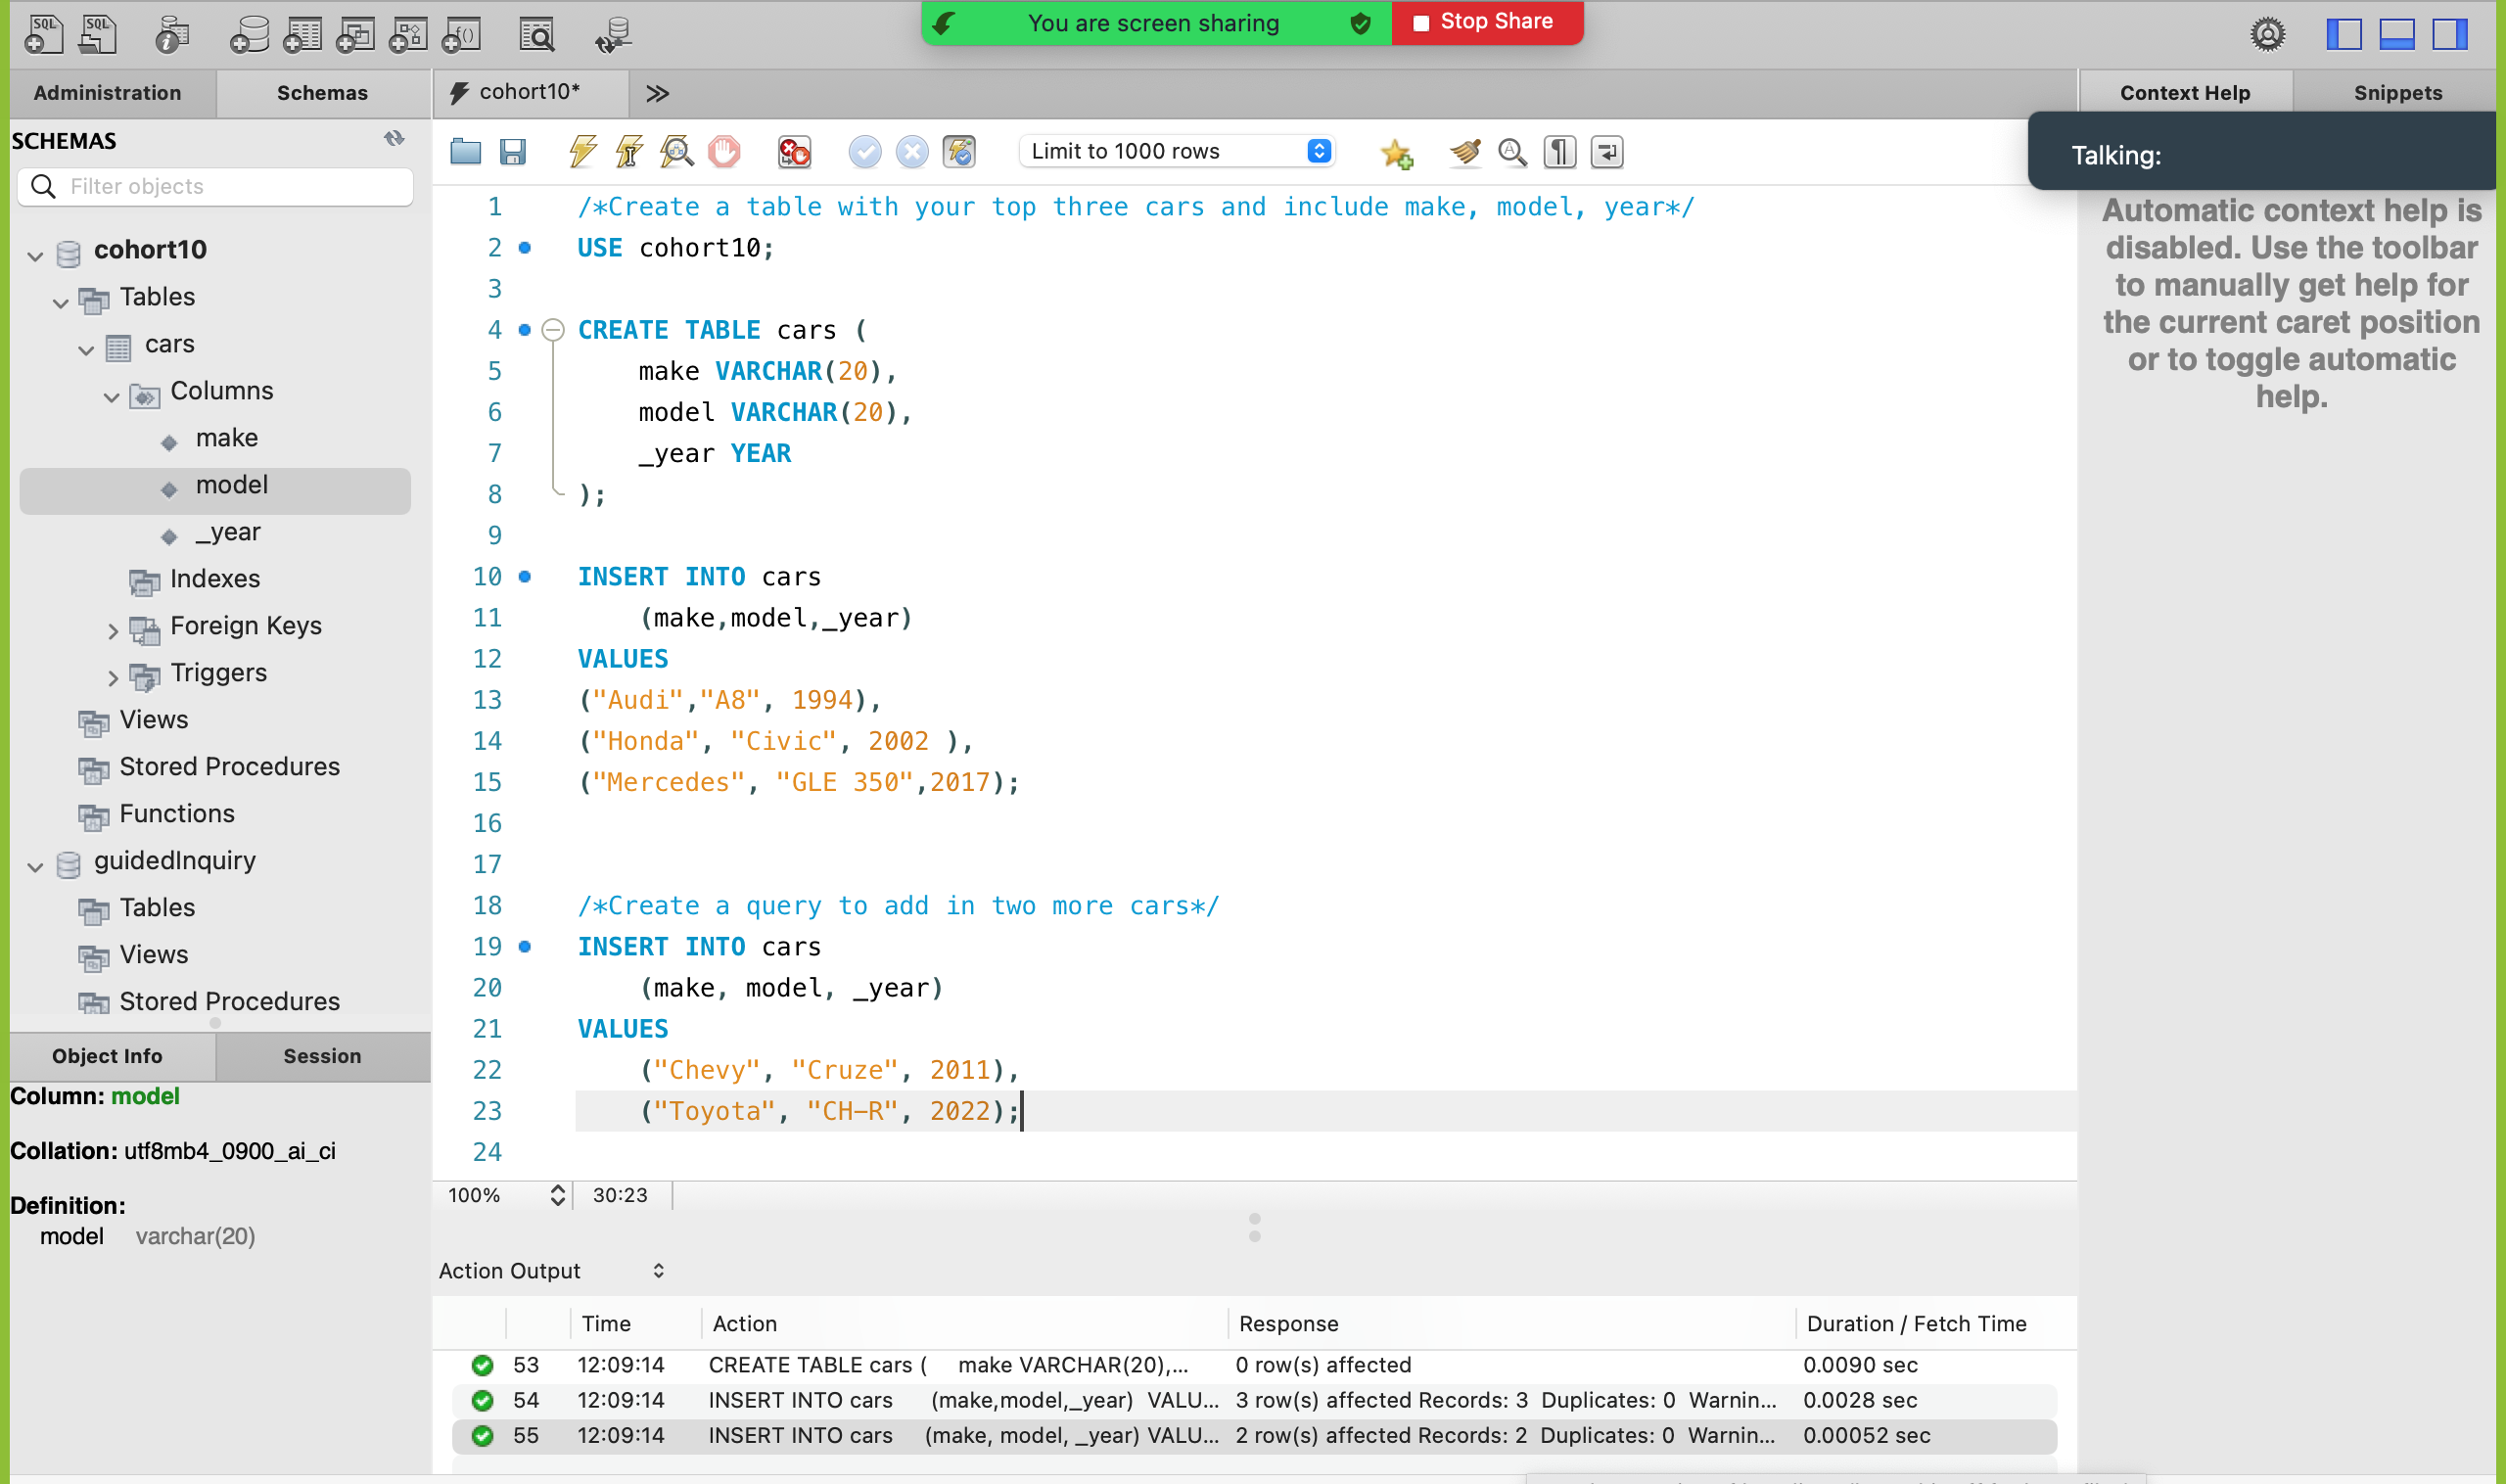Explain execution plan magnifier icon
Screen dimensions: 2506x1484
click(x=677, y=152)
